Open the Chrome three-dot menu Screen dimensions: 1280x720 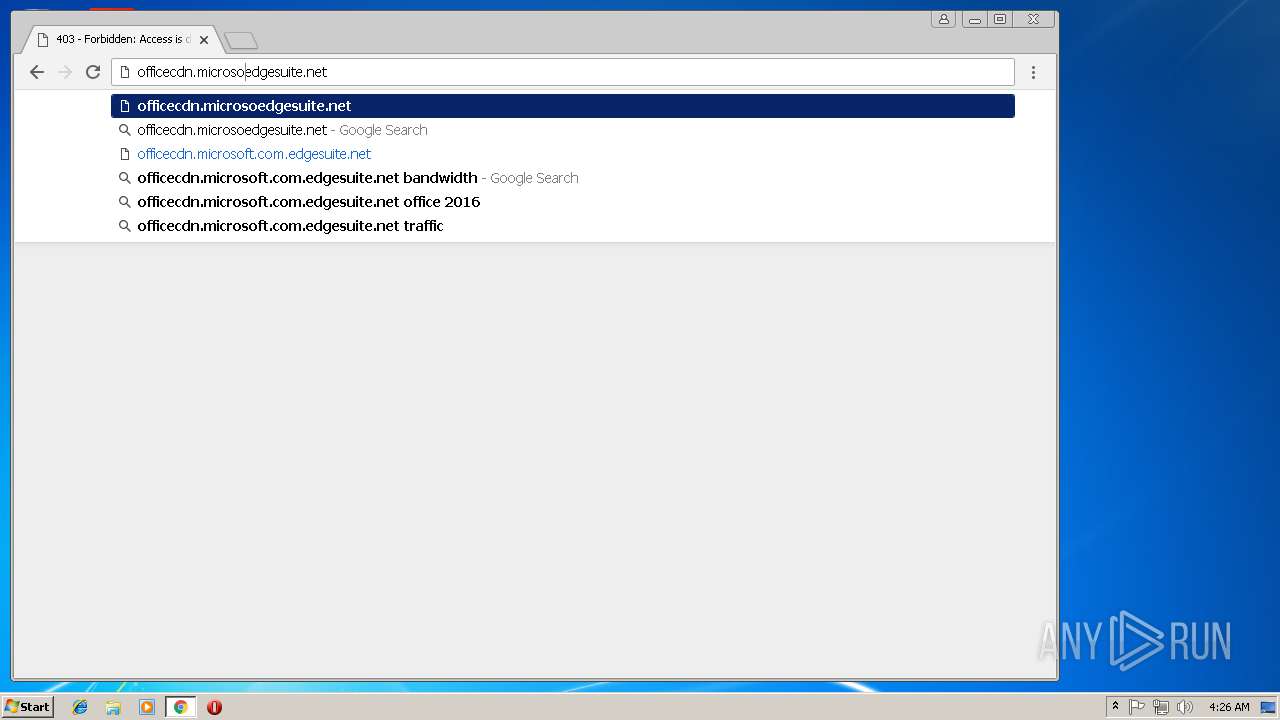point(1033,72)
